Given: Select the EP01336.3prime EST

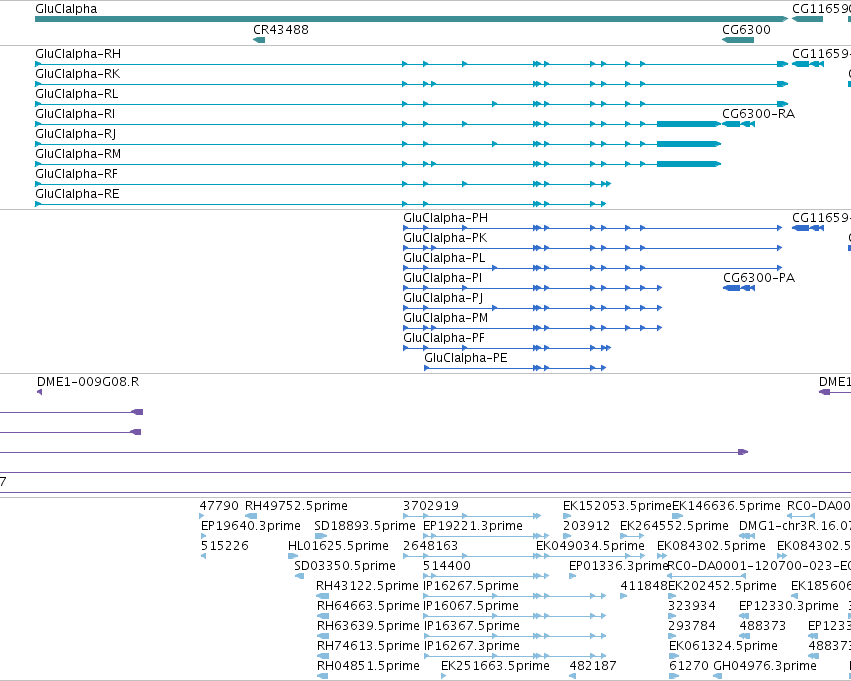Looking at the screenshot, I should [x=618, y=567].
